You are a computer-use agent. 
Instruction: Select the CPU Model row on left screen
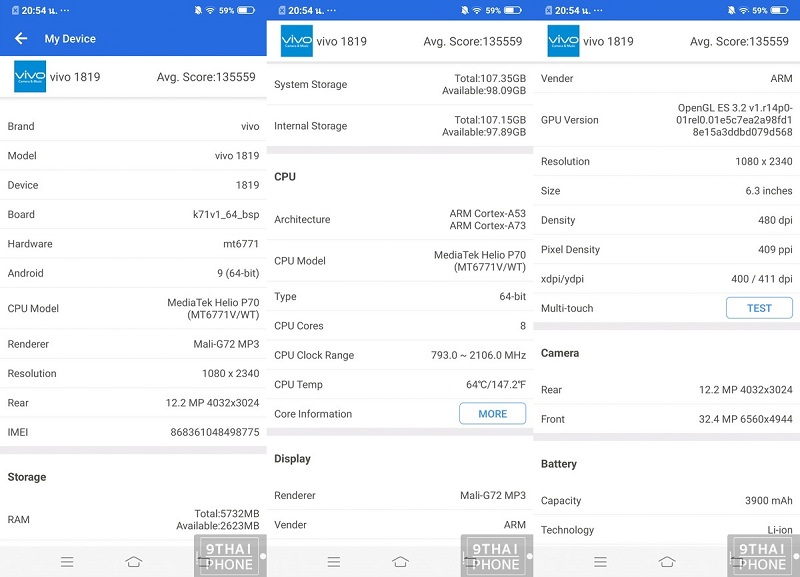tap(133, 309)
